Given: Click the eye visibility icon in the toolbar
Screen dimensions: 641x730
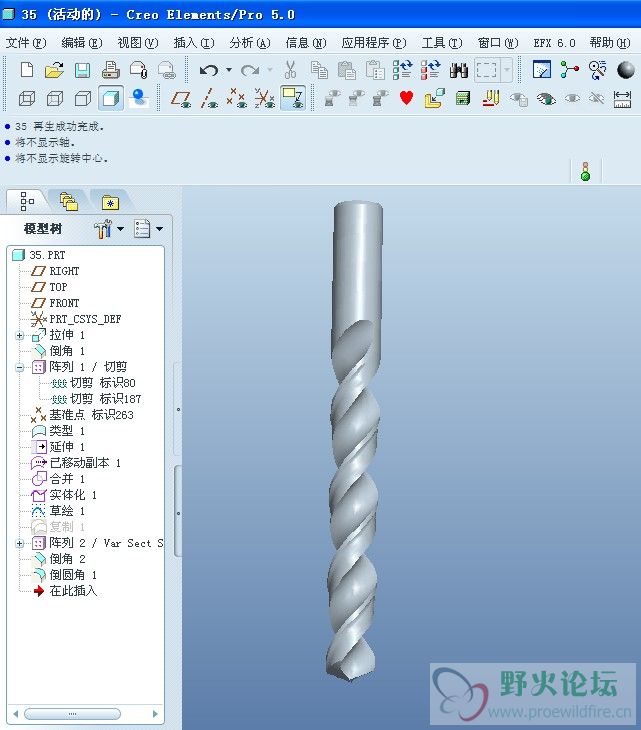Looking at the screenshot, I should pyautogui.click(x=546, y=99).
